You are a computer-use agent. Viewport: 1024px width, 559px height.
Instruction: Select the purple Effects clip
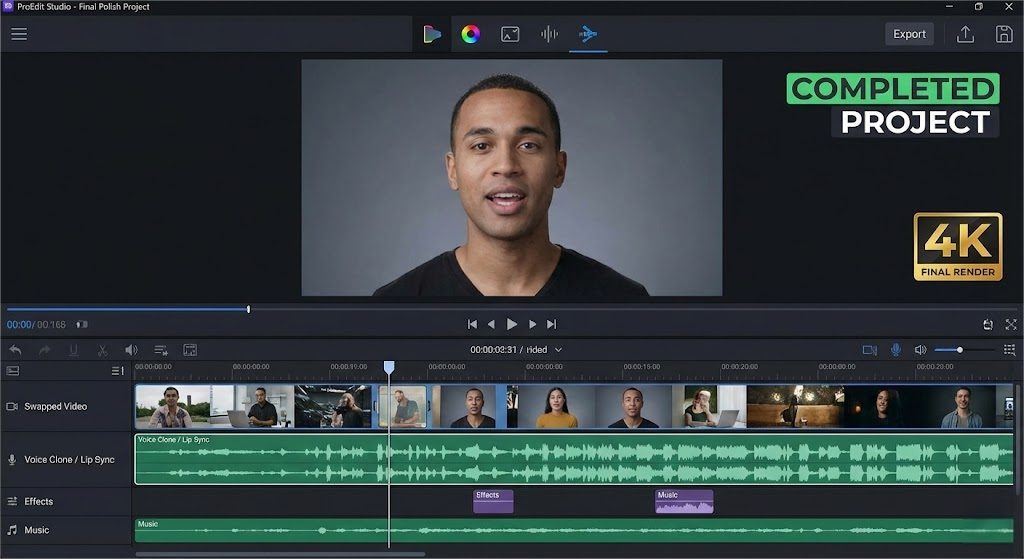point(493,501)
